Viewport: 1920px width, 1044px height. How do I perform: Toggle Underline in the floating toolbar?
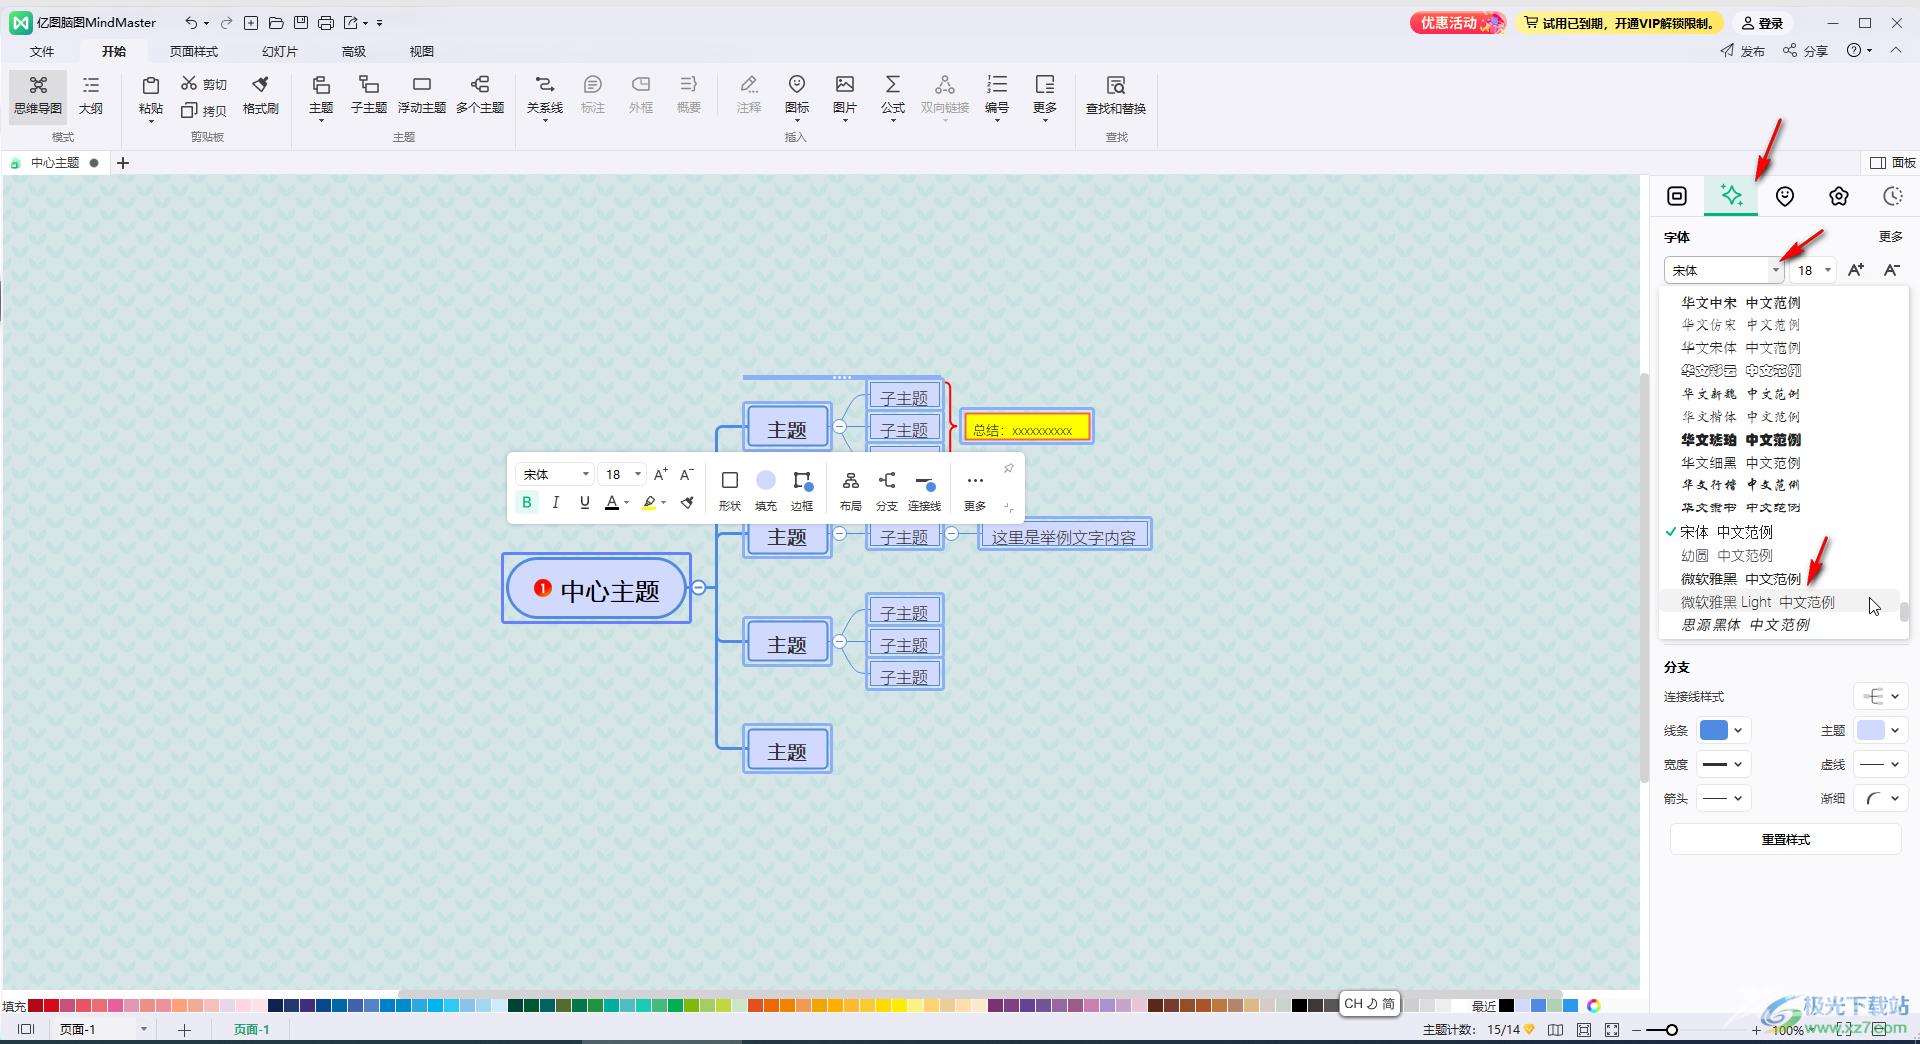tap(585, 502)
